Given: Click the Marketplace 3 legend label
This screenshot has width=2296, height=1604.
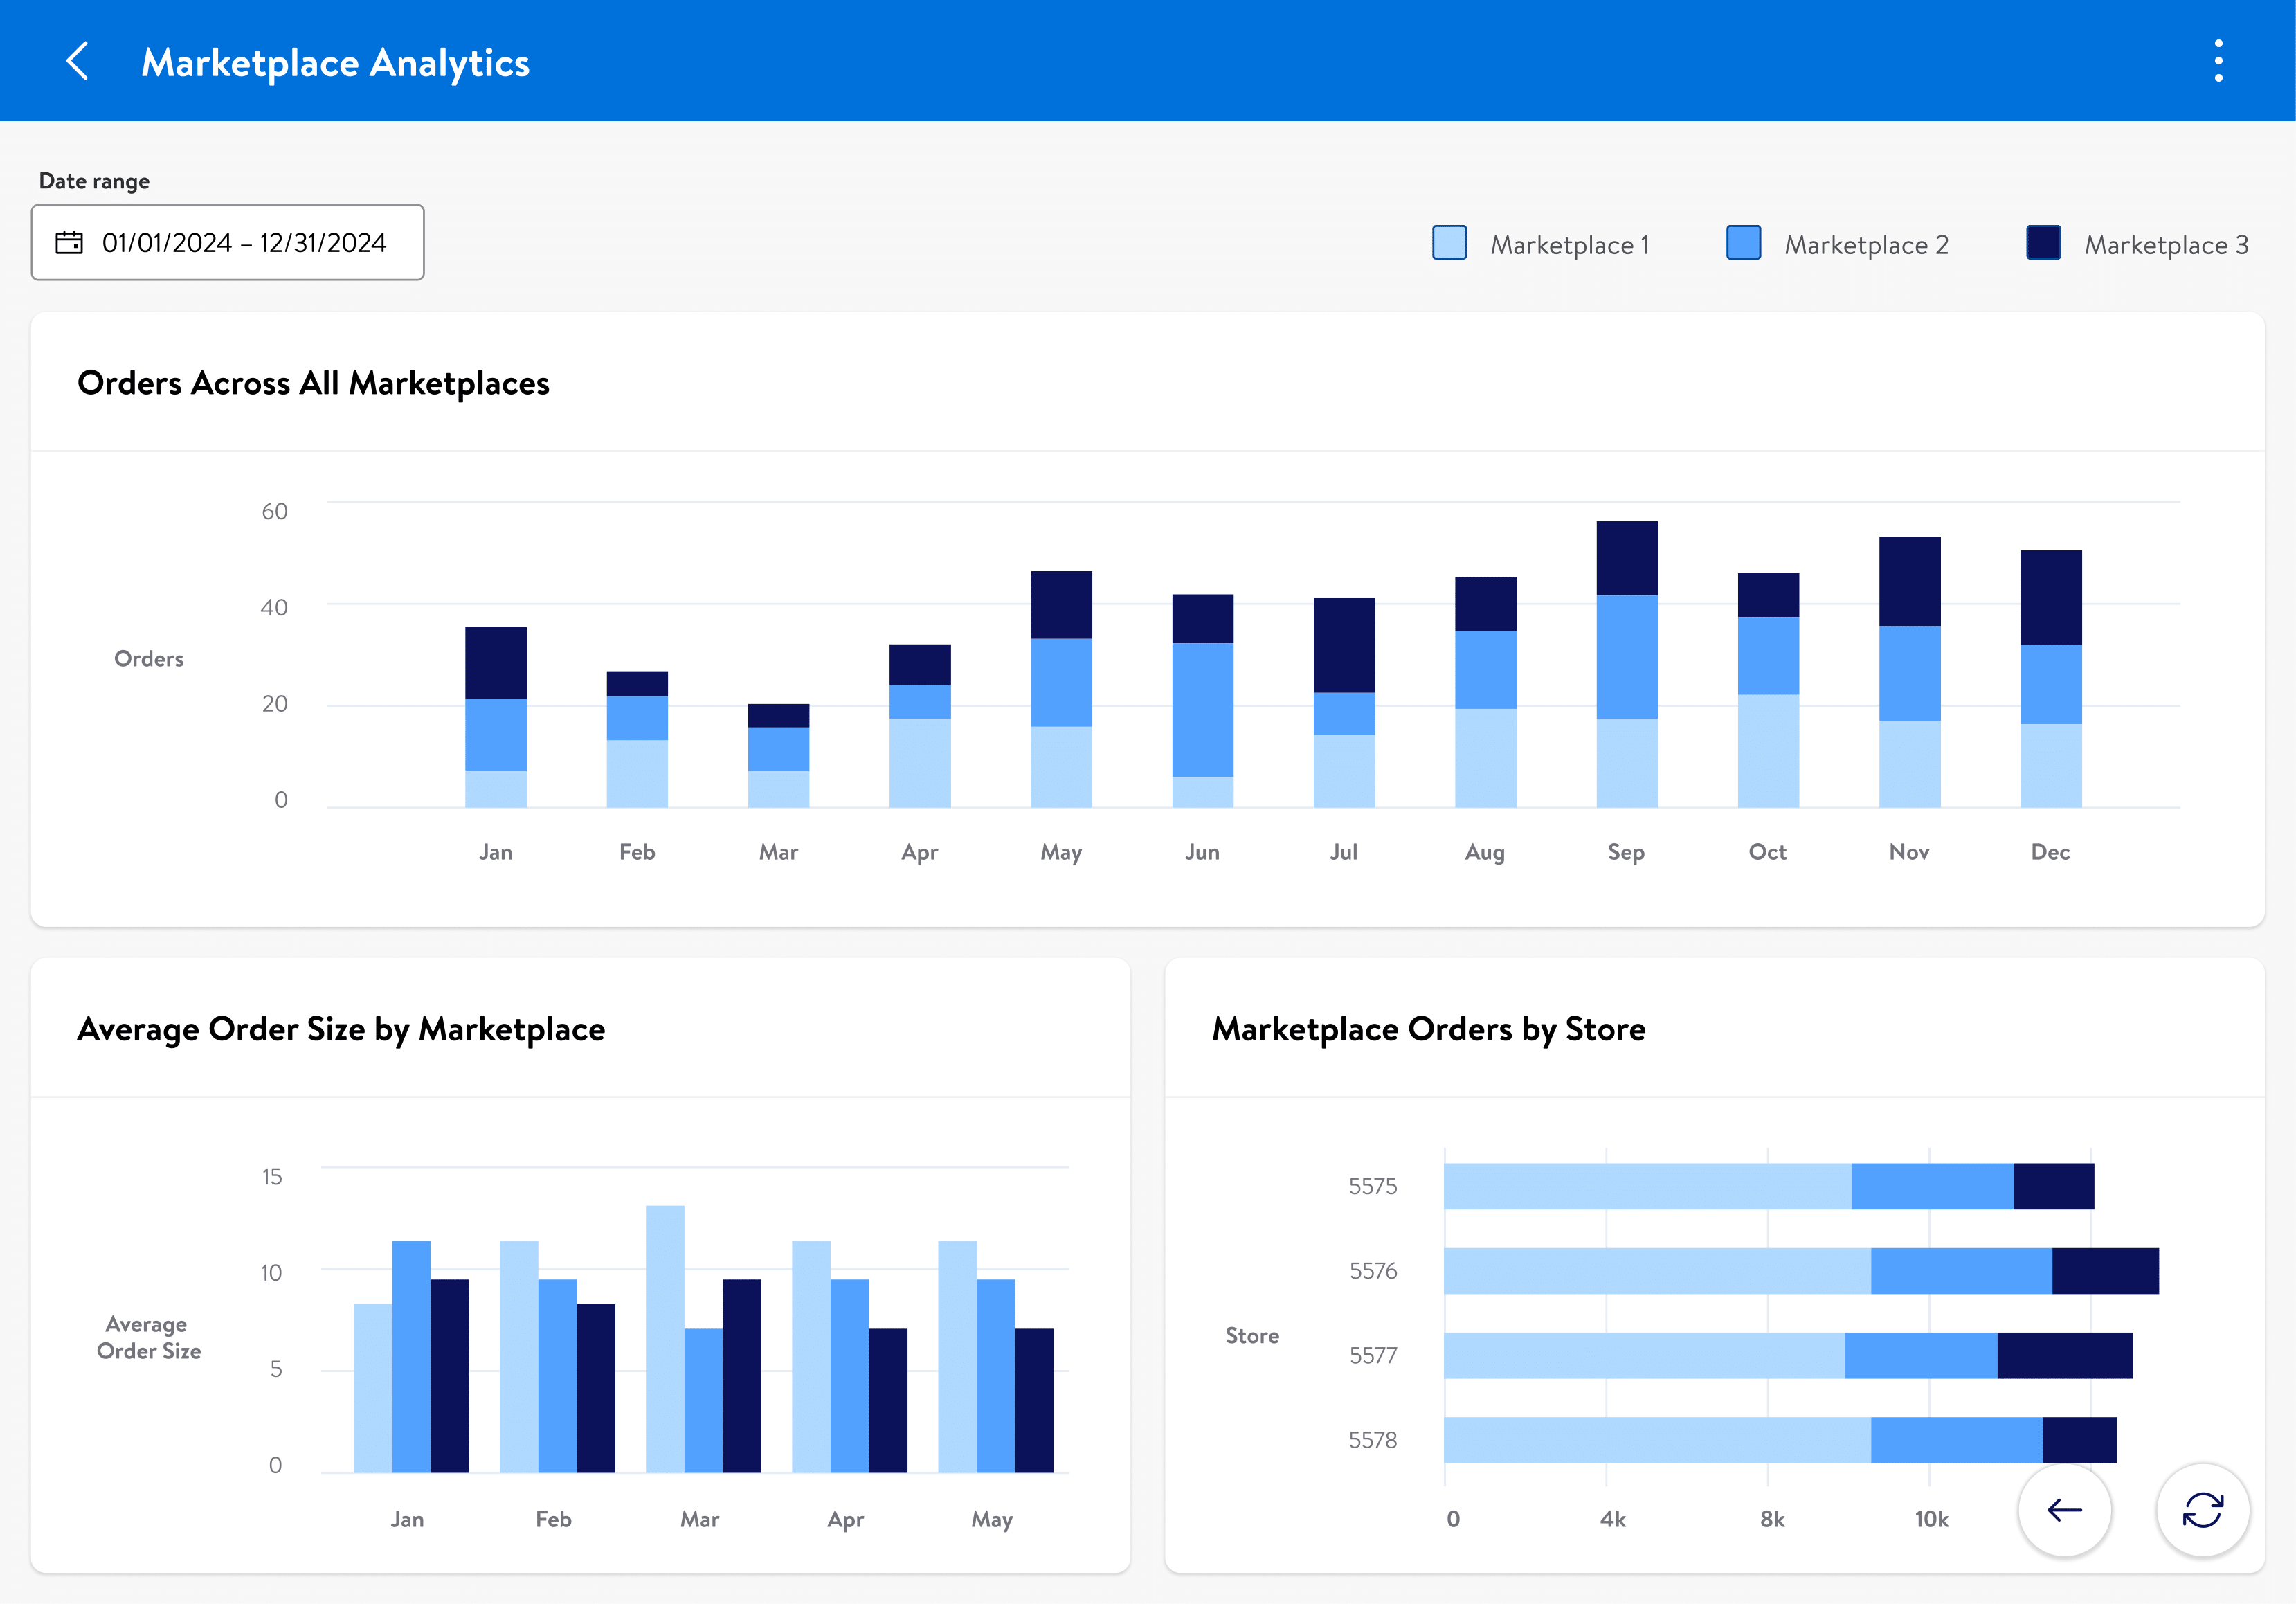Looking at the screenshot, I should [x=2166, y=245].
